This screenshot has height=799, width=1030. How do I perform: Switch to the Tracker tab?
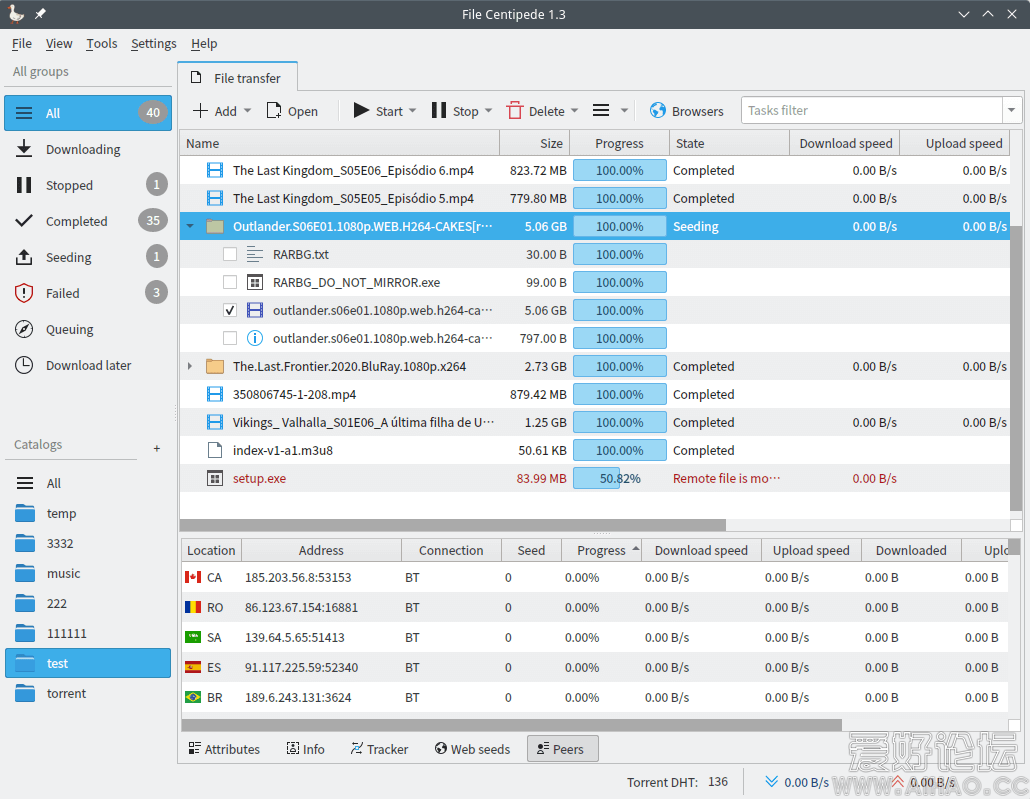coord(378,749)
